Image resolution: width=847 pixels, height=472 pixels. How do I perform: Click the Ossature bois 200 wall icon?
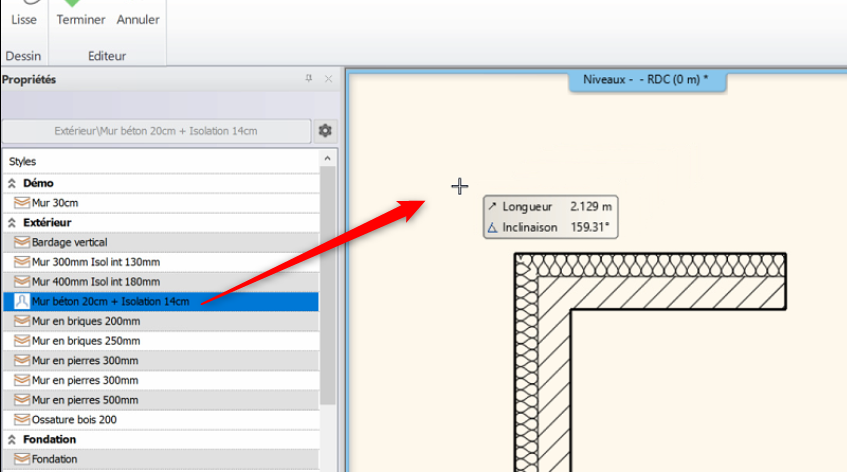(x=22, y=420)
